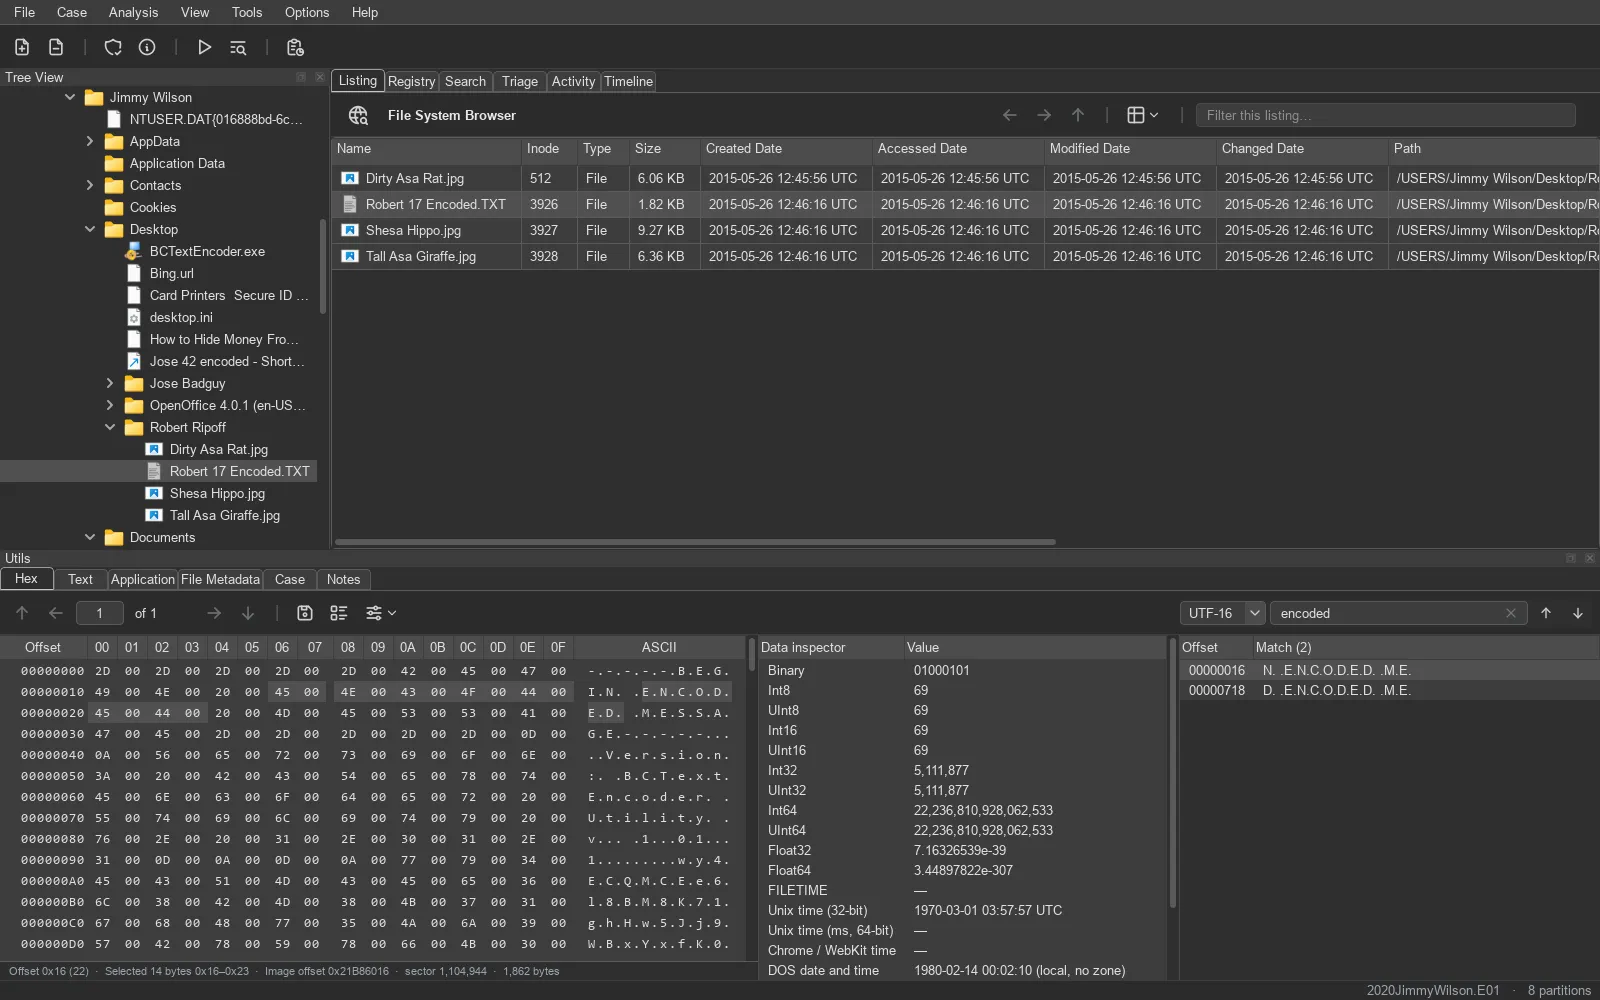The image size is (1600, 1000).
Task: Go to last hex page down arrow
Action: coord(248,613)
